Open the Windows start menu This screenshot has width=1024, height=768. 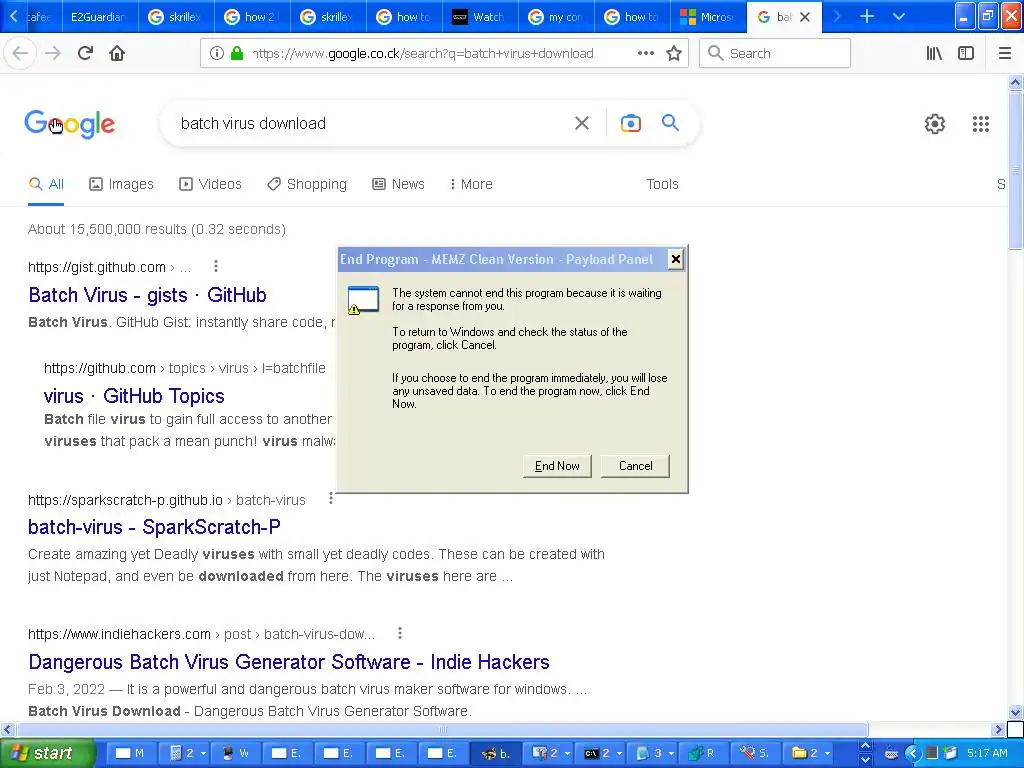click(47, 754)
